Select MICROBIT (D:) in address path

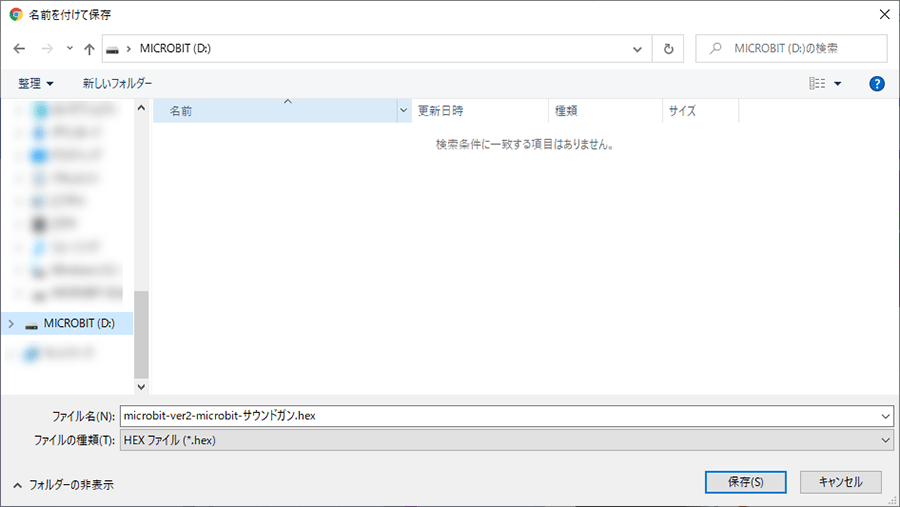175,48
